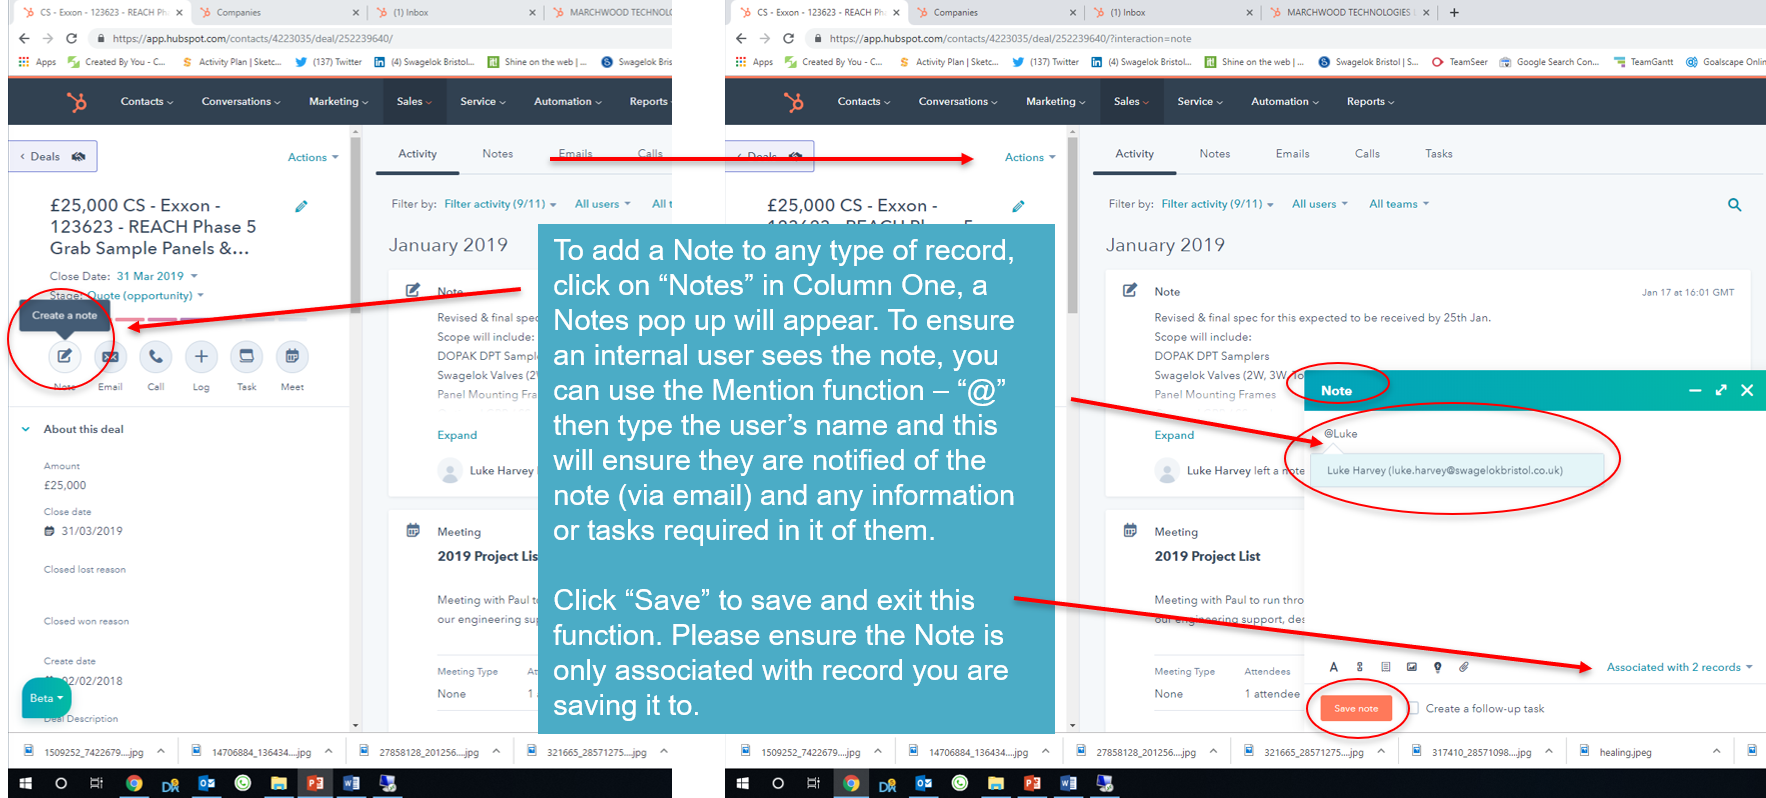
Task: Switch to the Notes tab in left window
Action: (x=497, y=153)
